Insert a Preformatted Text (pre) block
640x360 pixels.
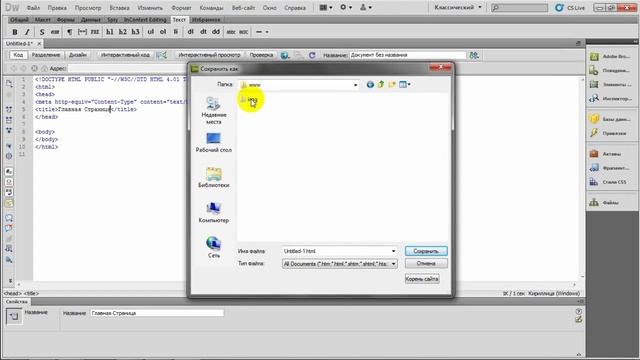pyautogui.click(x=95, y=32)
